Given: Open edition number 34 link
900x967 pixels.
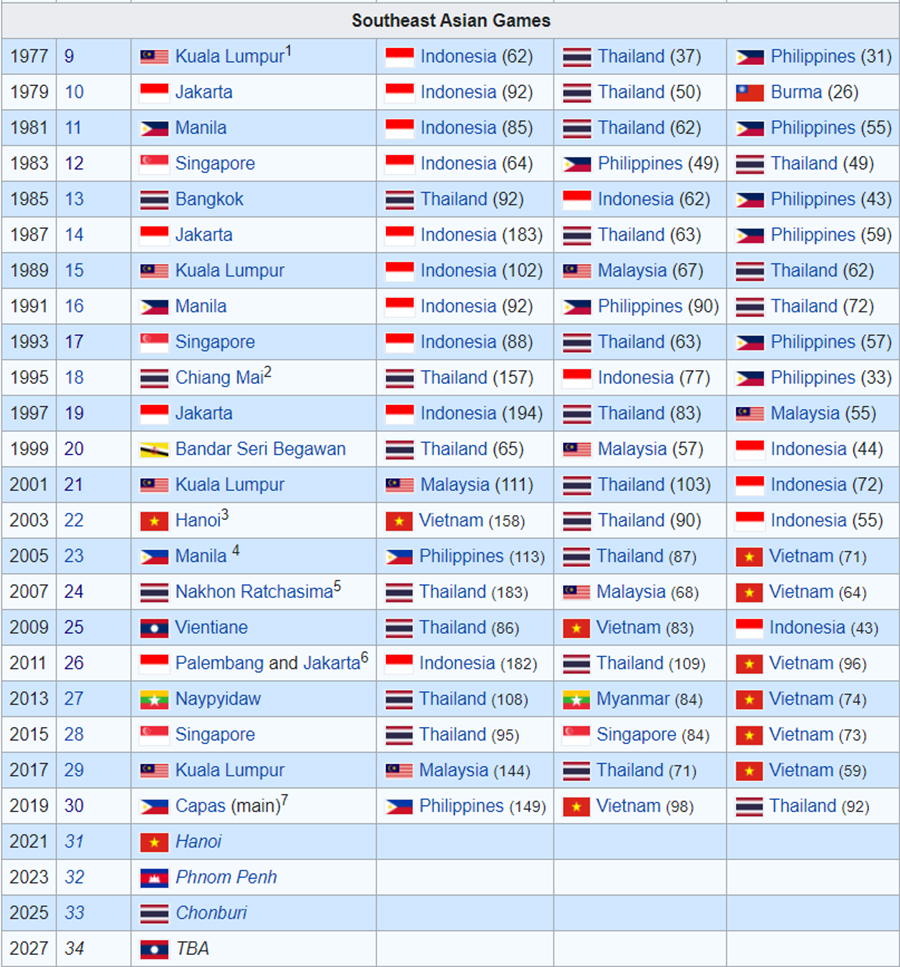Looking at the screenshot, I should [x=74, y=948].
